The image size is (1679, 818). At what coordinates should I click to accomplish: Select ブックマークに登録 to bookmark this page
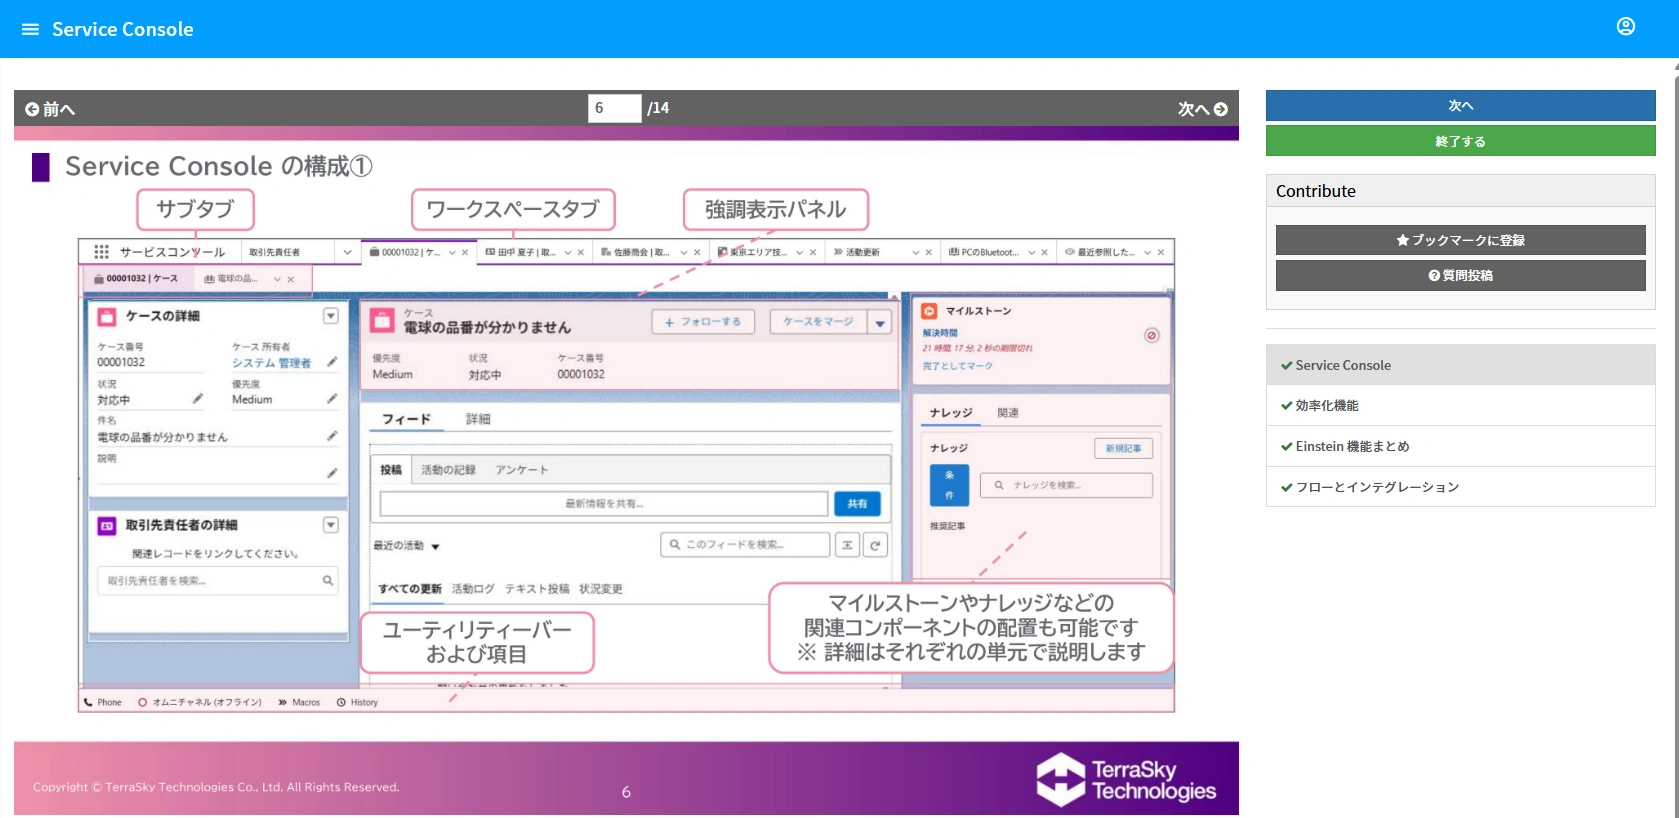click(x=1460, y=240)
